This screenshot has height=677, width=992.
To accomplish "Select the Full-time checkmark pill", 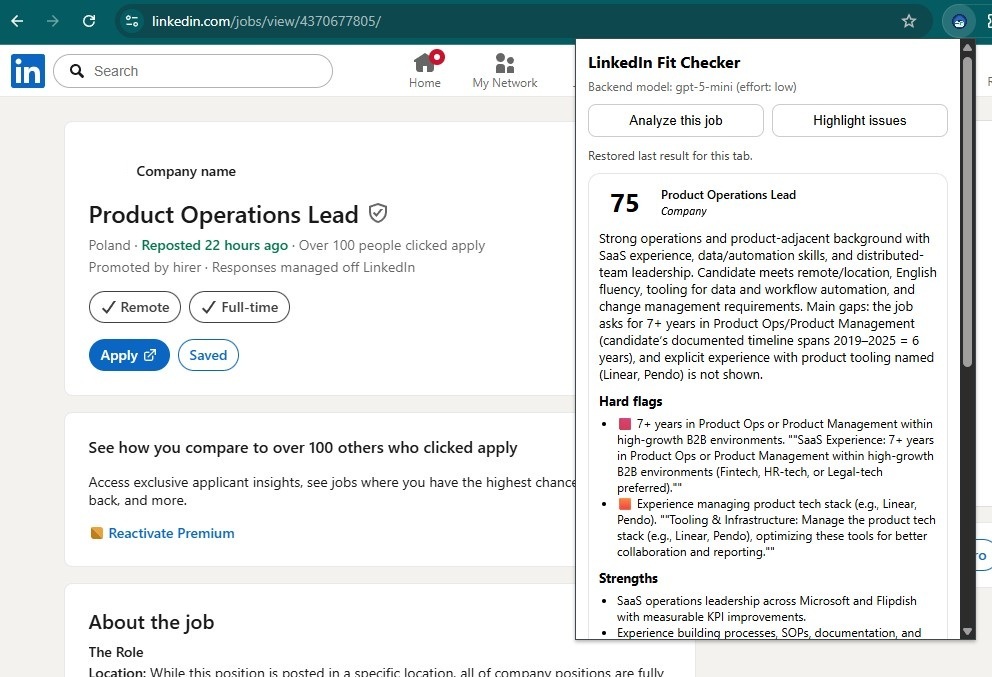I will pos(239,307).
